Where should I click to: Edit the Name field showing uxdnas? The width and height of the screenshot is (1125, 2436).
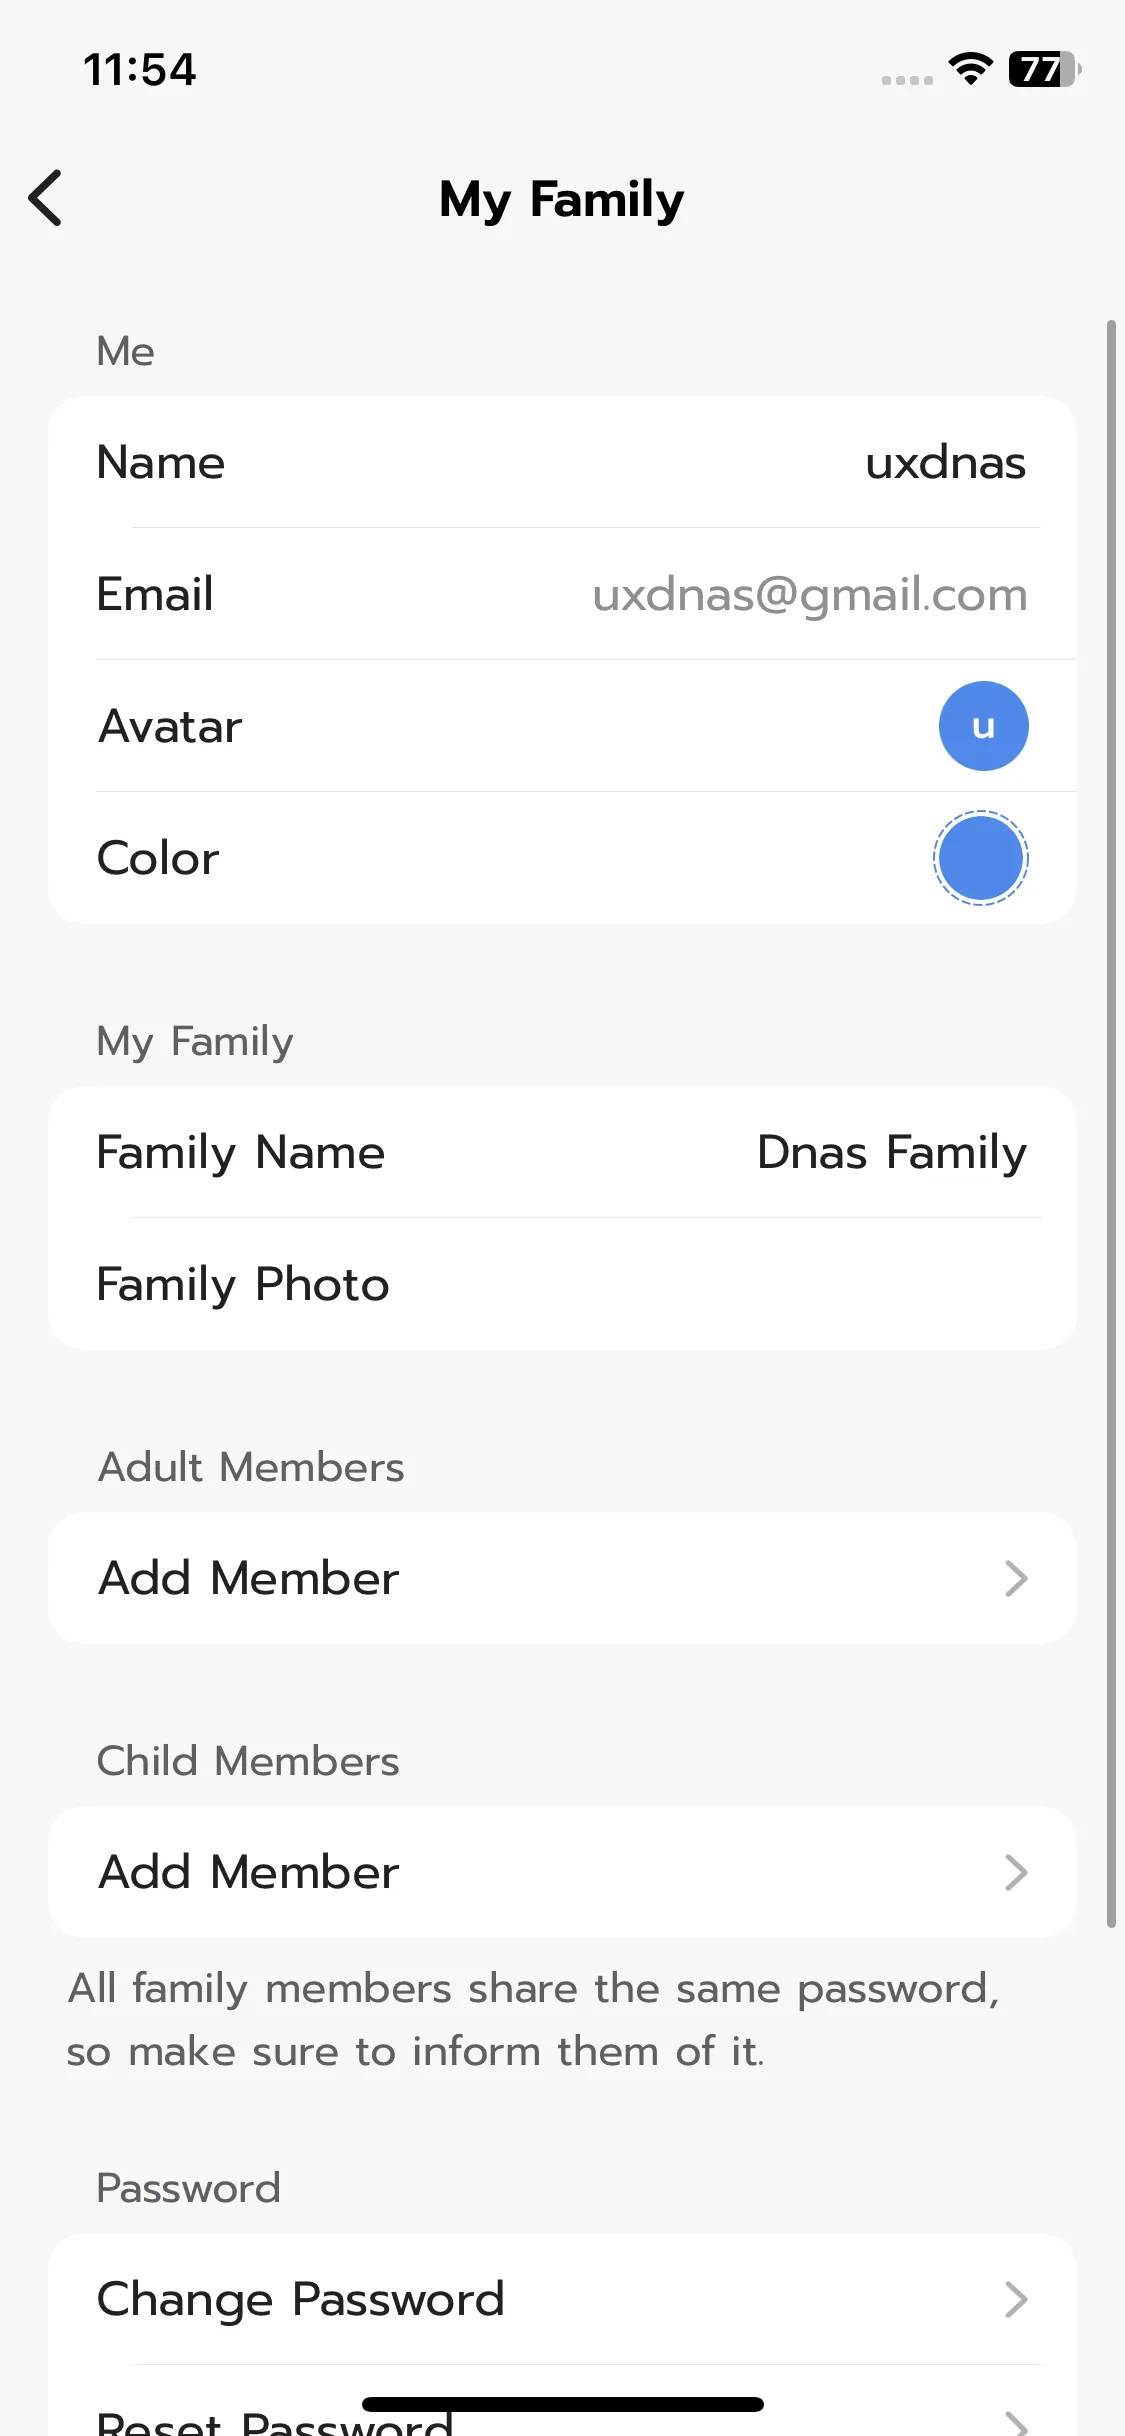pos(945,463)
